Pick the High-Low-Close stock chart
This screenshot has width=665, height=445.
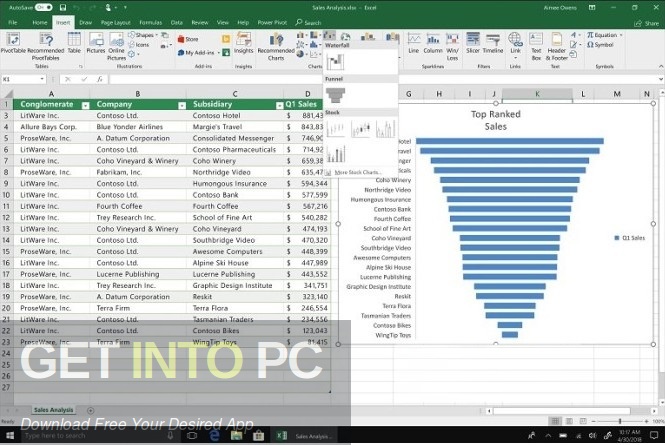point(335,129)
